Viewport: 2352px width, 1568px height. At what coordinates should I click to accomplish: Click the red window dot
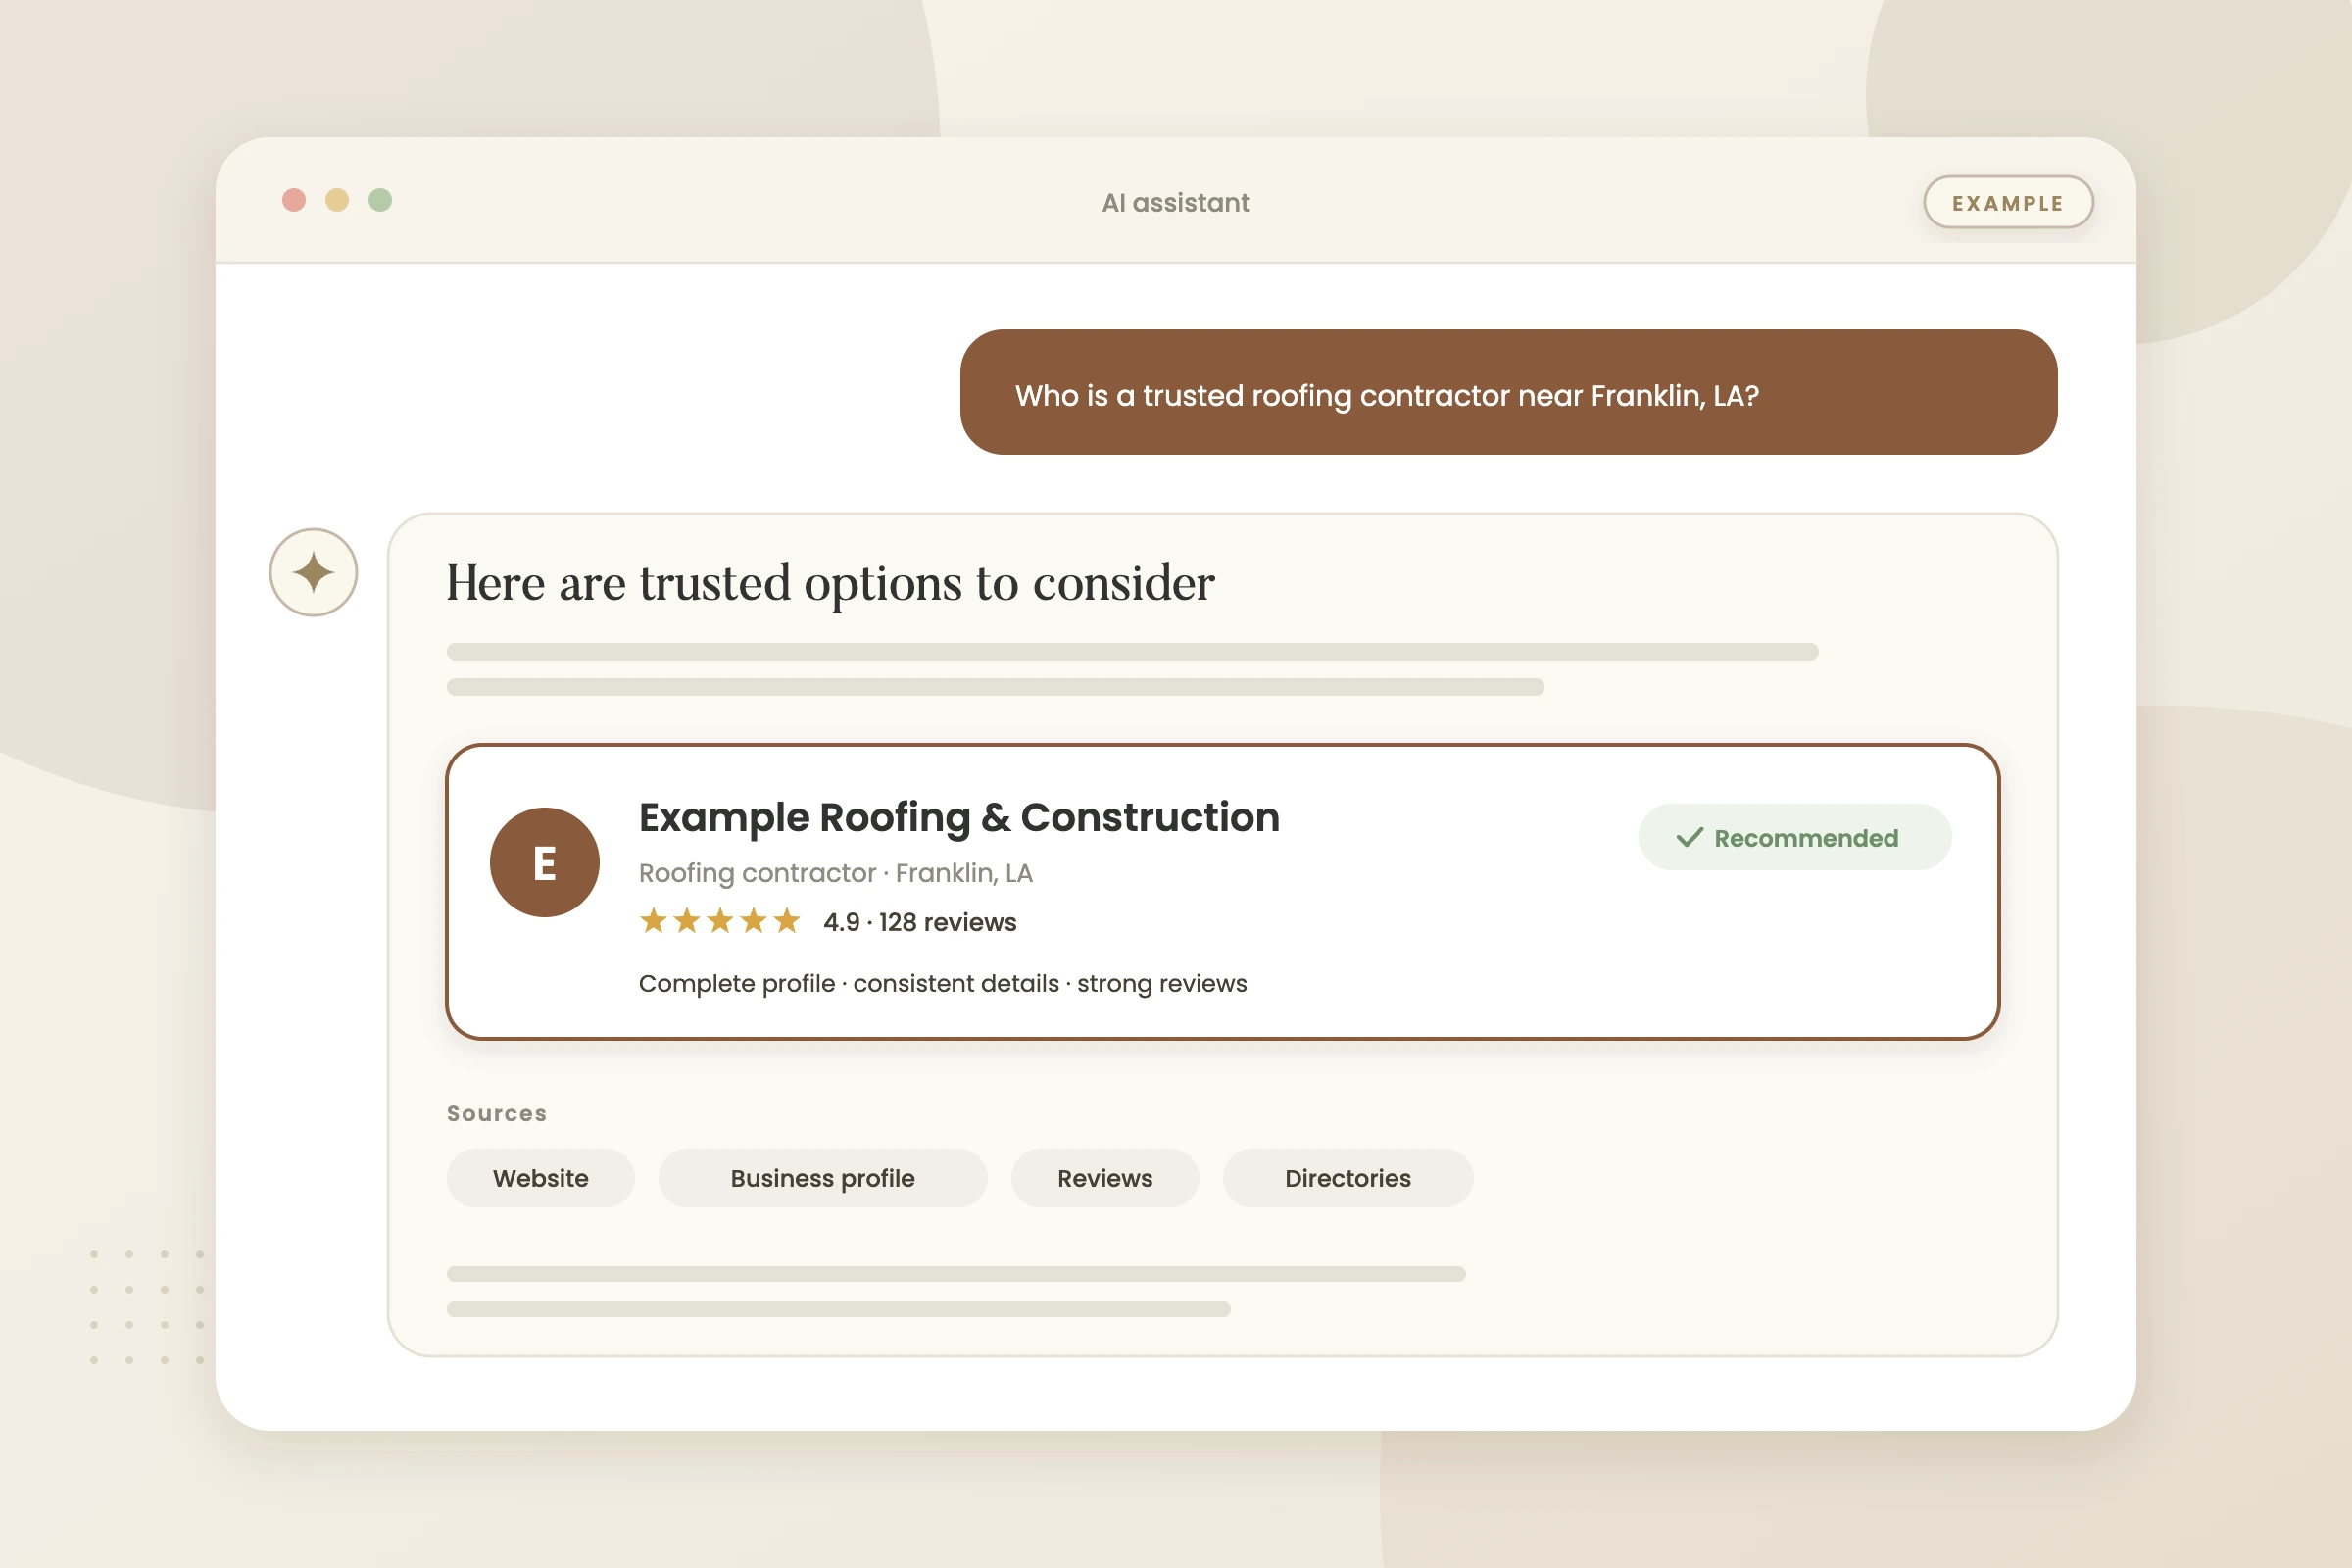[x=294, y=200]
